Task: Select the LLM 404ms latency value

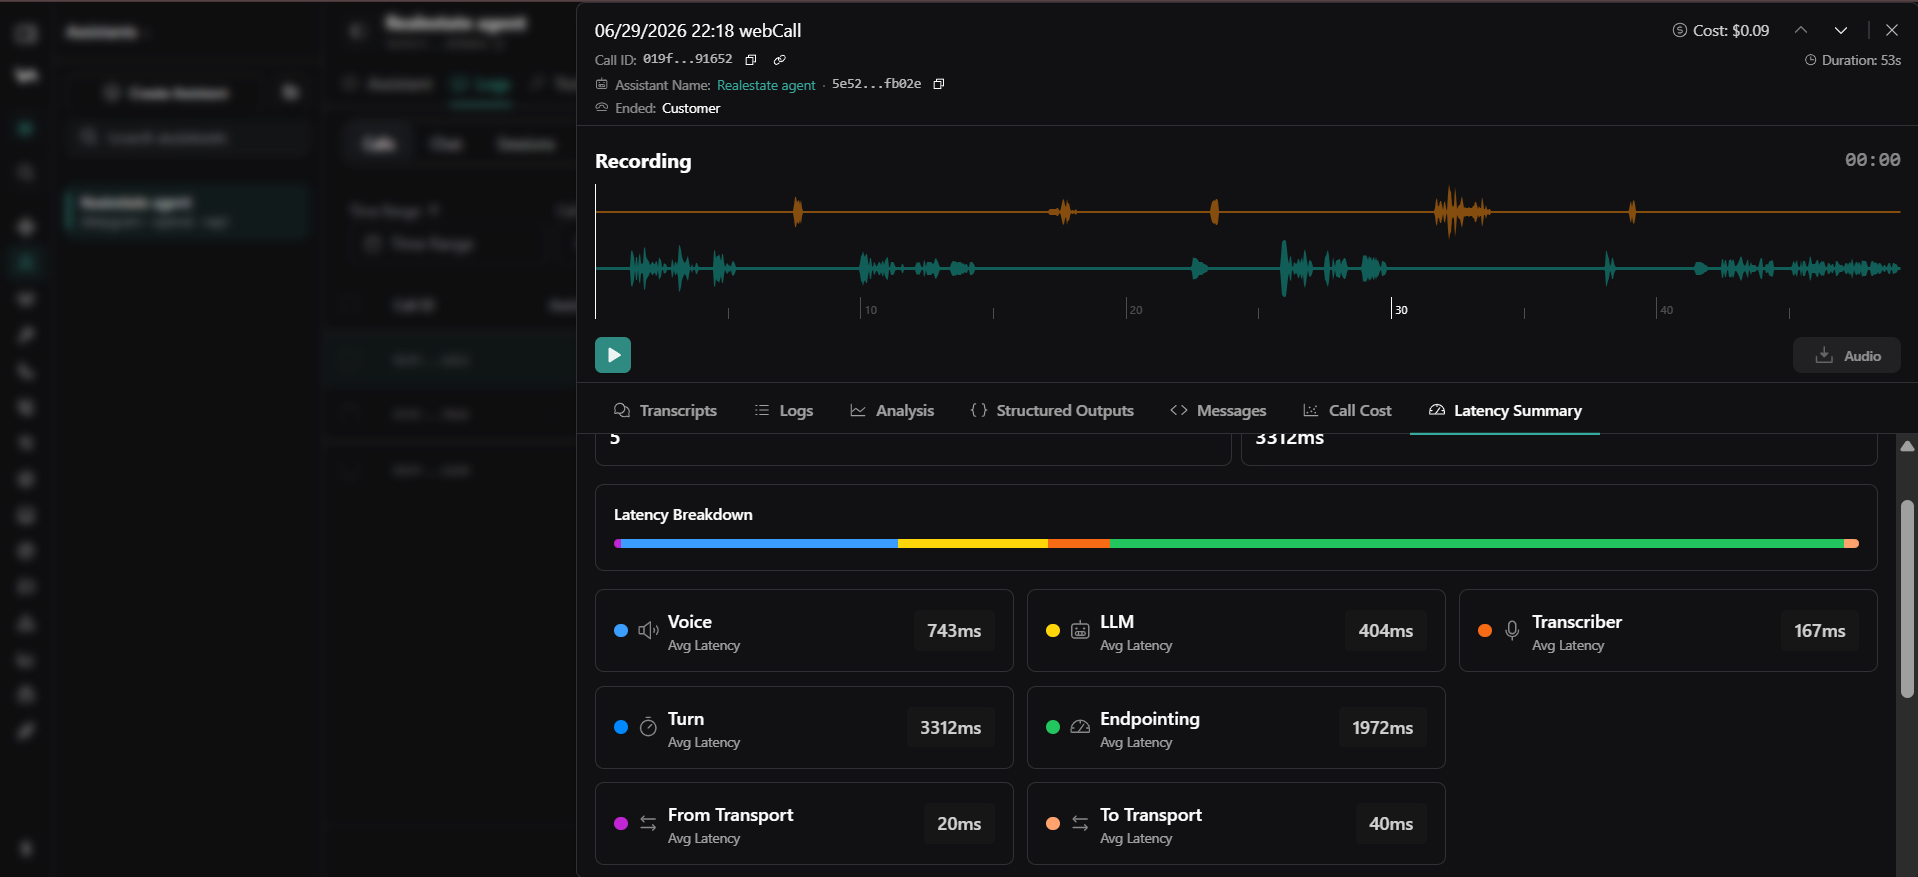Action: (1386, 631)
